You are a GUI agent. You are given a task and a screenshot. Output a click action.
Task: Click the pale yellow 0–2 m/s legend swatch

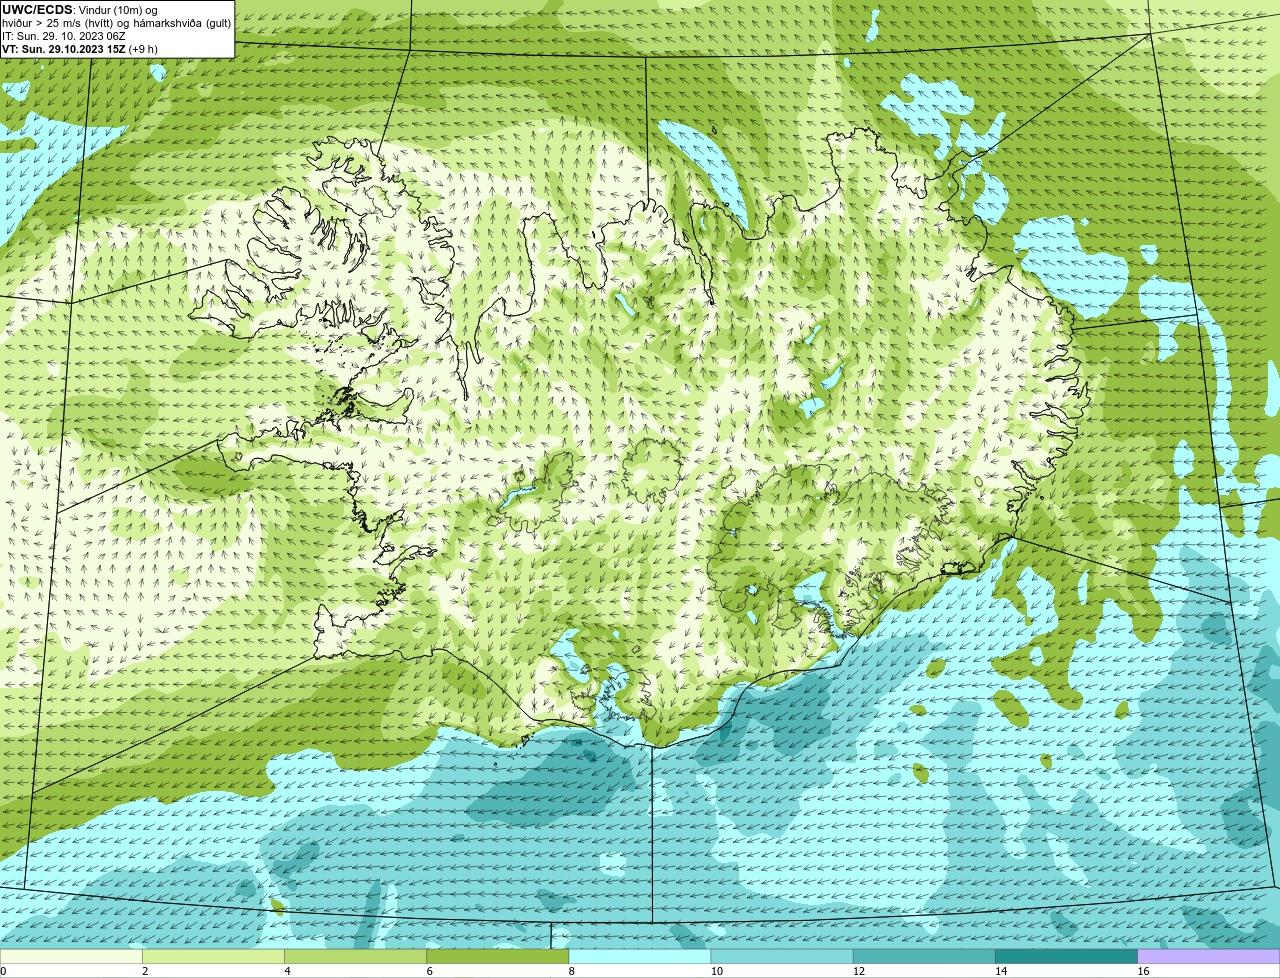point(71,957)
